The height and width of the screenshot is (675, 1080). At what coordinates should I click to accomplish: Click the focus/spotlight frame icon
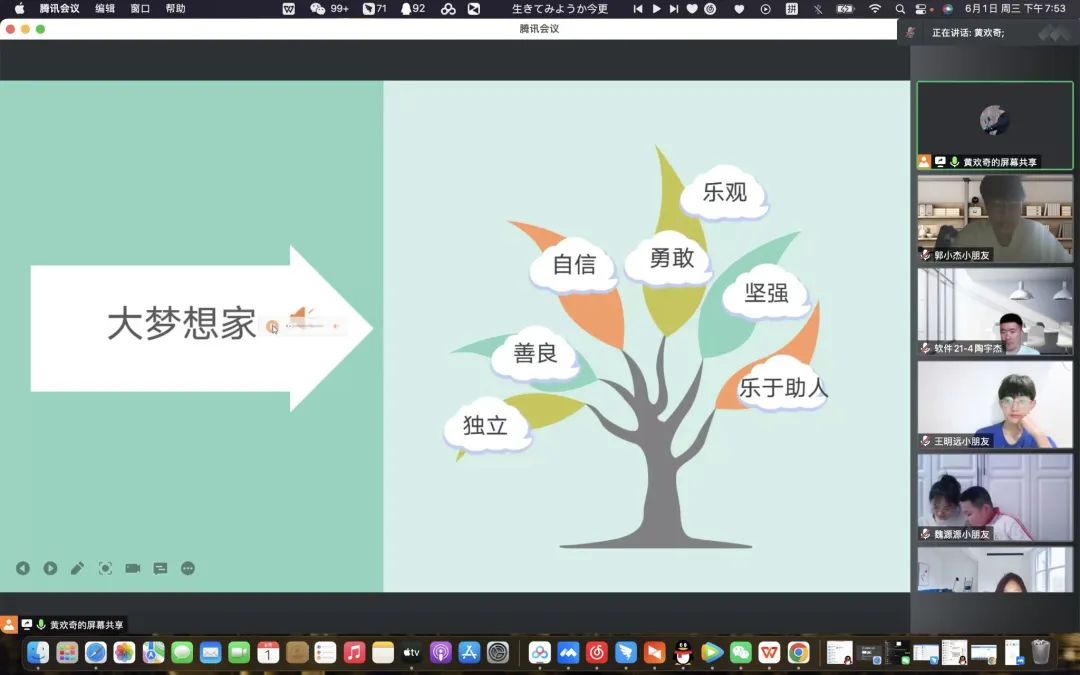105,568
